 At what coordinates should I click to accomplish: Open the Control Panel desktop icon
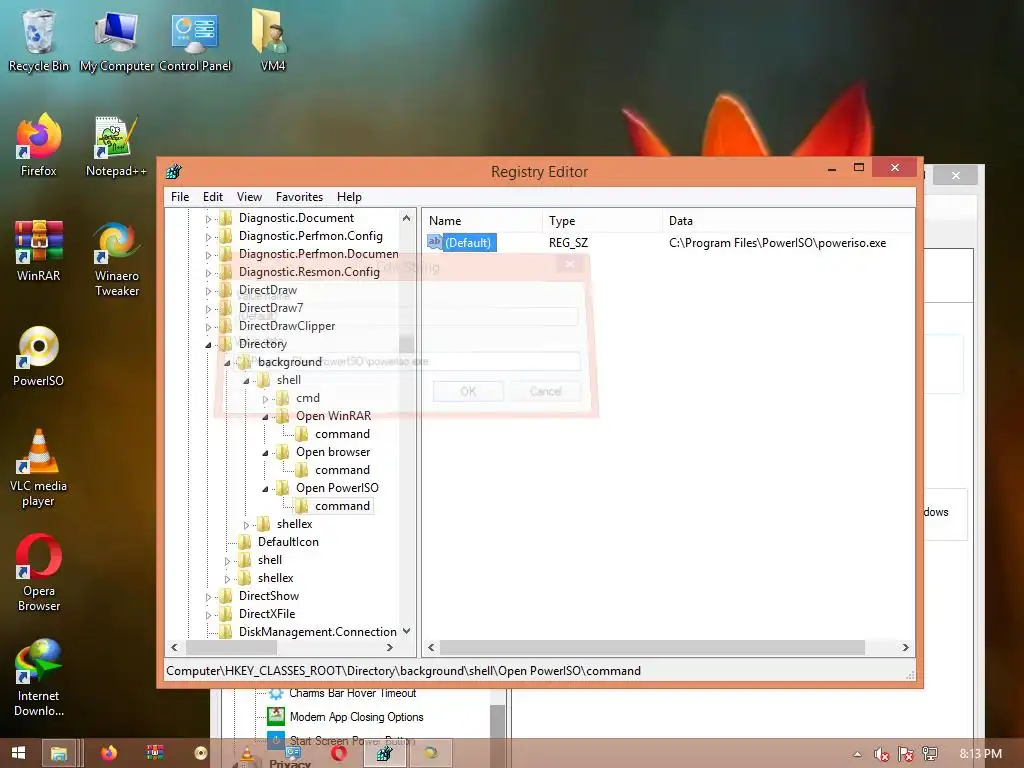[195, 40]
